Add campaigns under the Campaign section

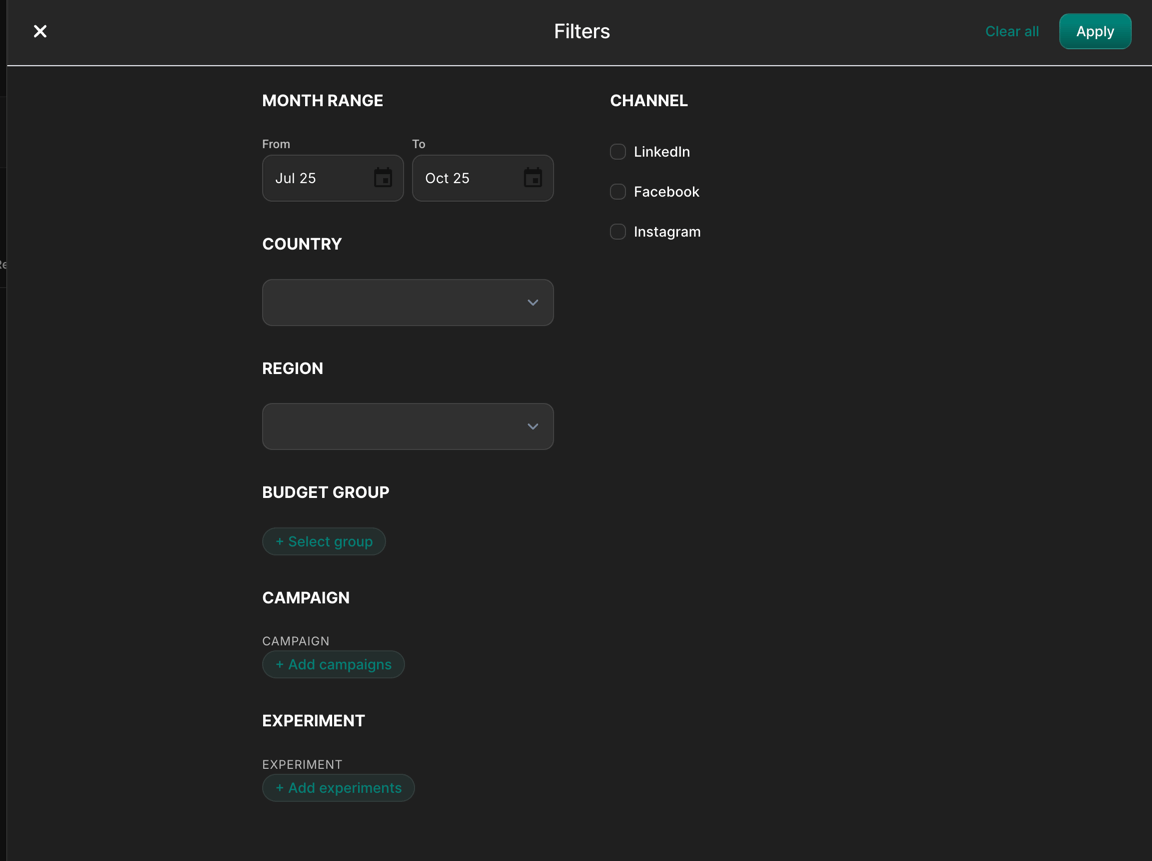pyautogui.click(x=333, y=664)
